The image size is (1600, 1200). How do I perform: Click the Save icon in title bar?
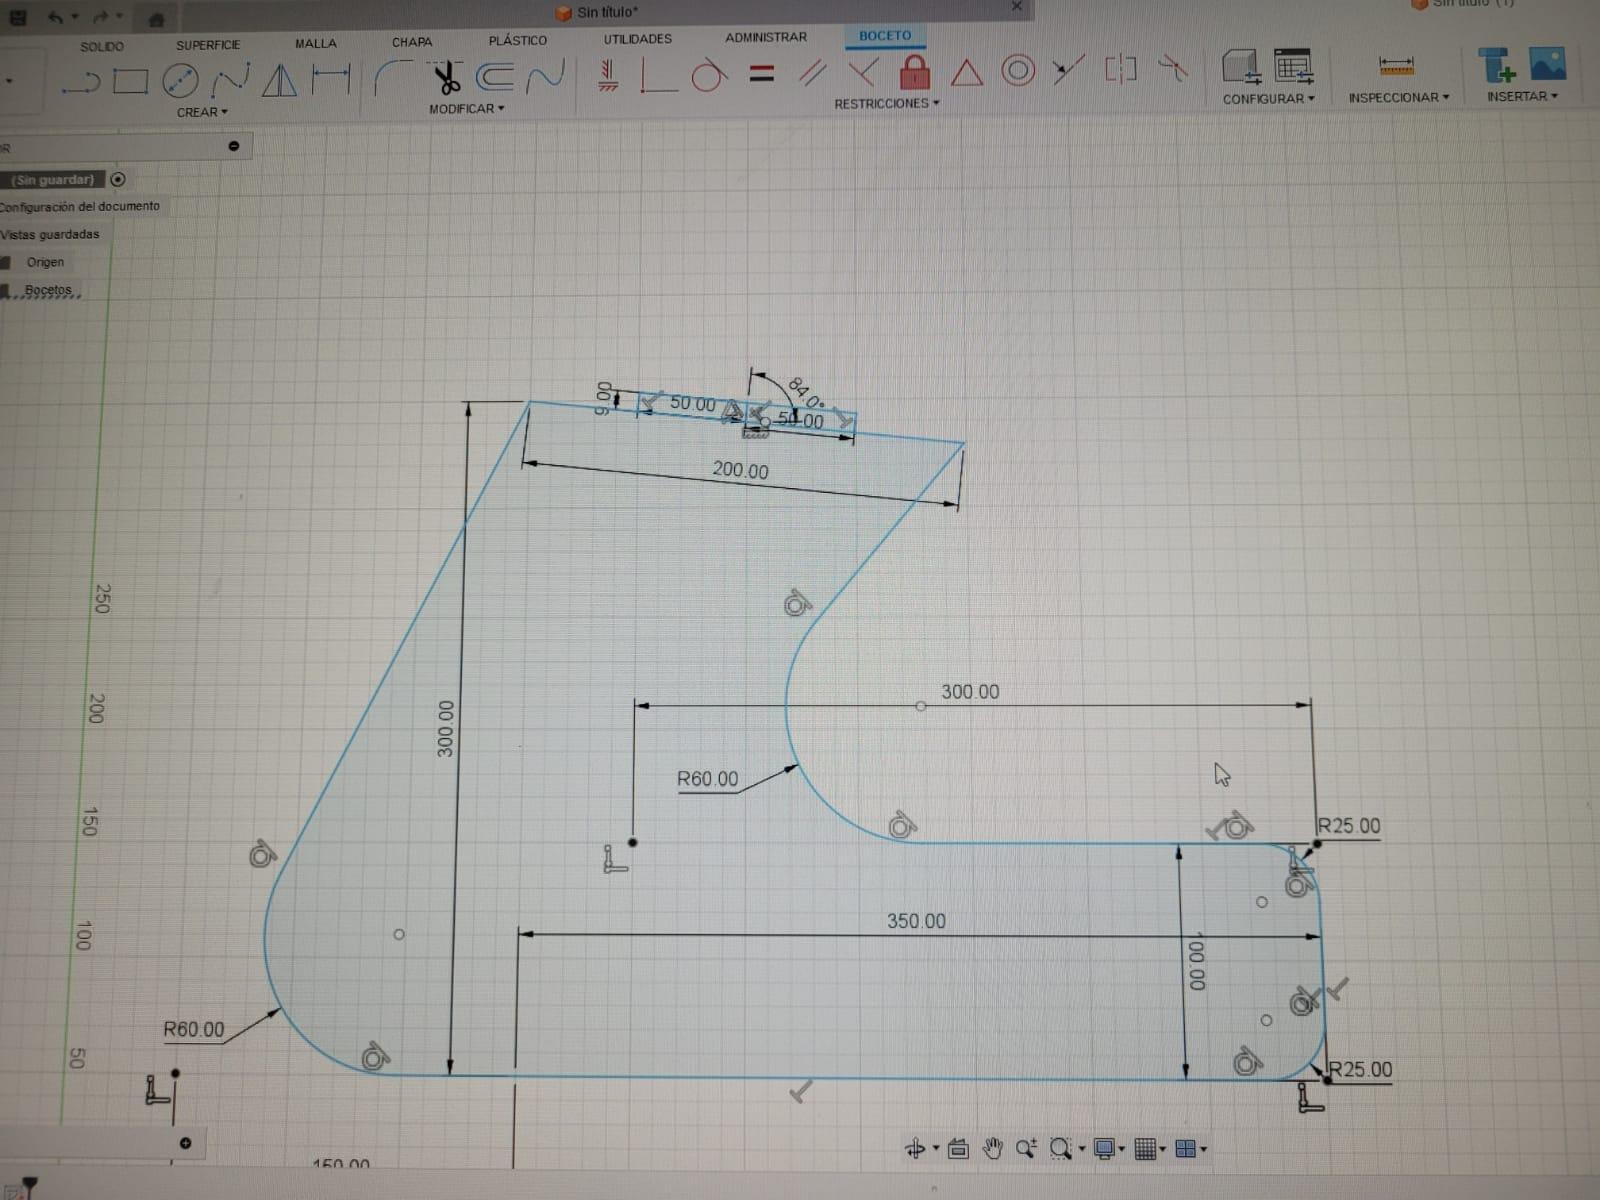[x=18, y=18]
